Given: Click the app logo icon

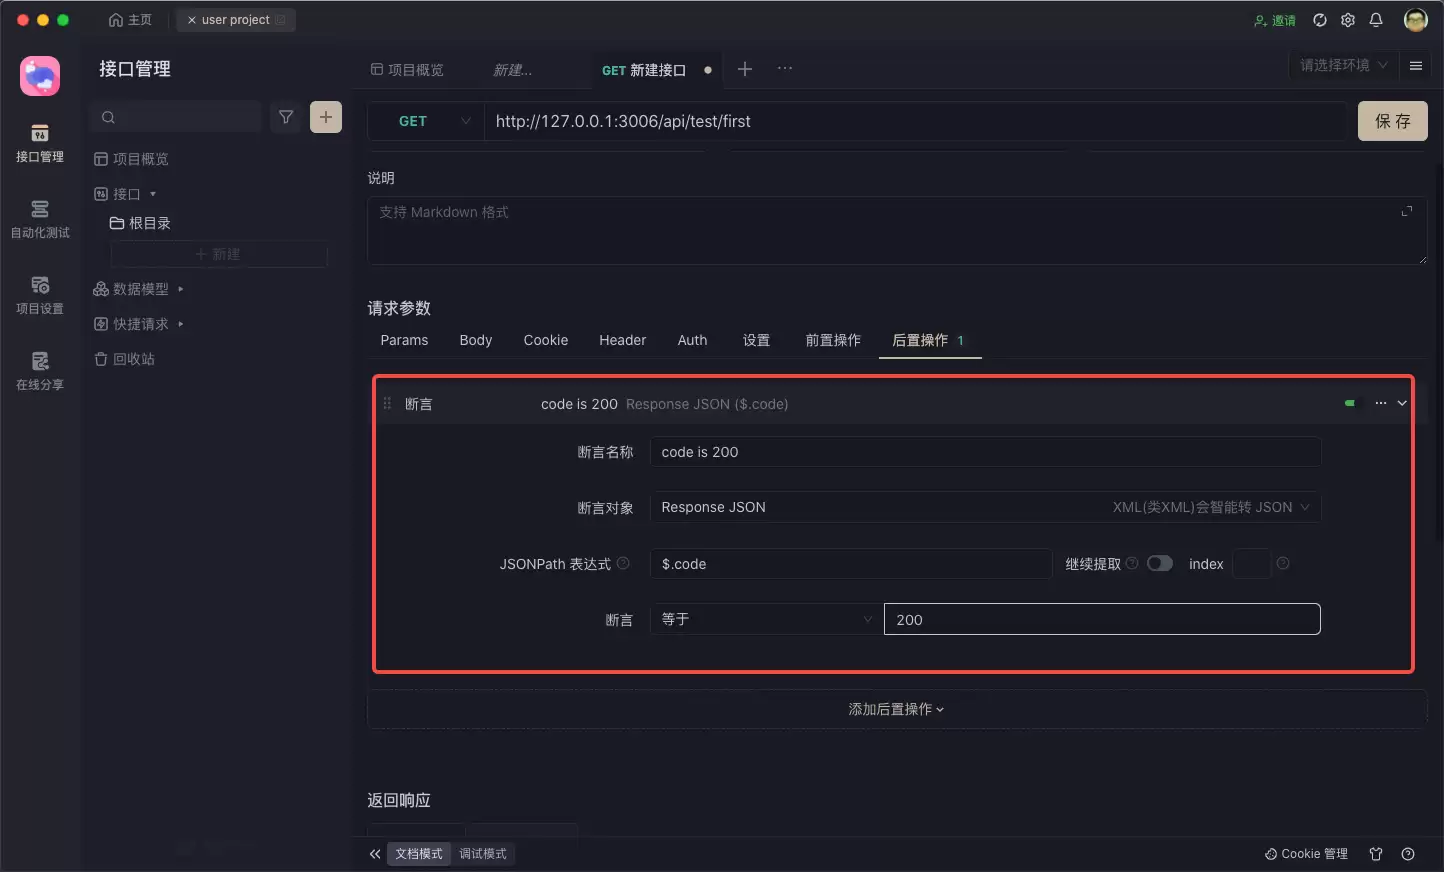Looking at the screenshot, I should (x=40, y=76).
